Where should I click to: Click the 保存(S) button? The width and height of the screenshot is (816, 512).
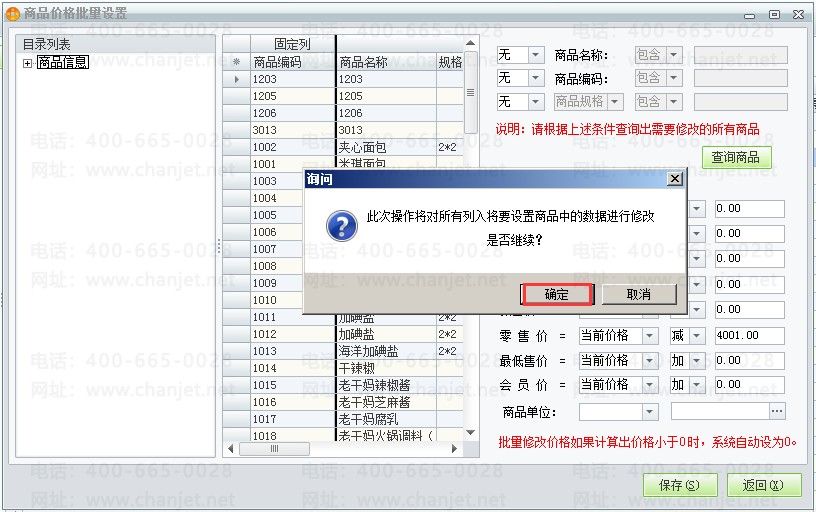679,485
